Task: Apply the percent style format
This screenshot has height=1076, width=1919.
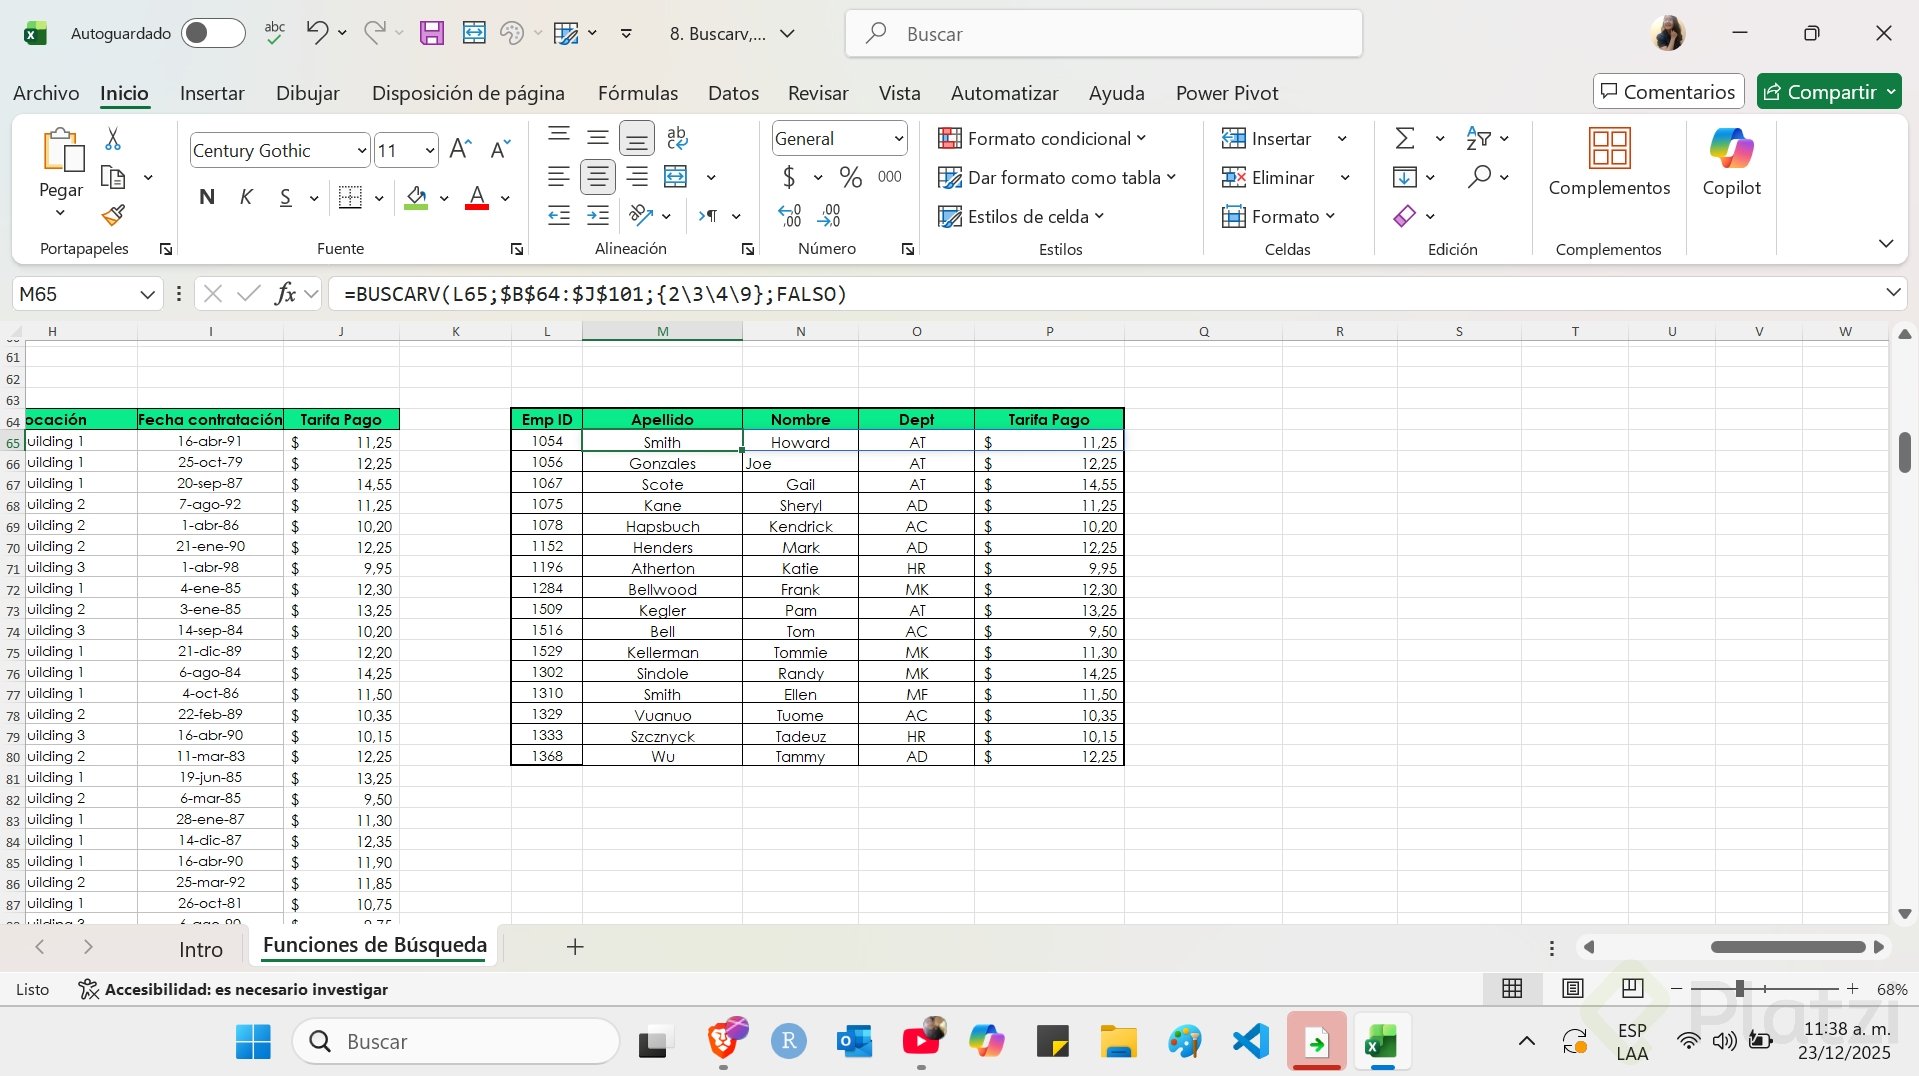Action: click(x=851, y=177)
